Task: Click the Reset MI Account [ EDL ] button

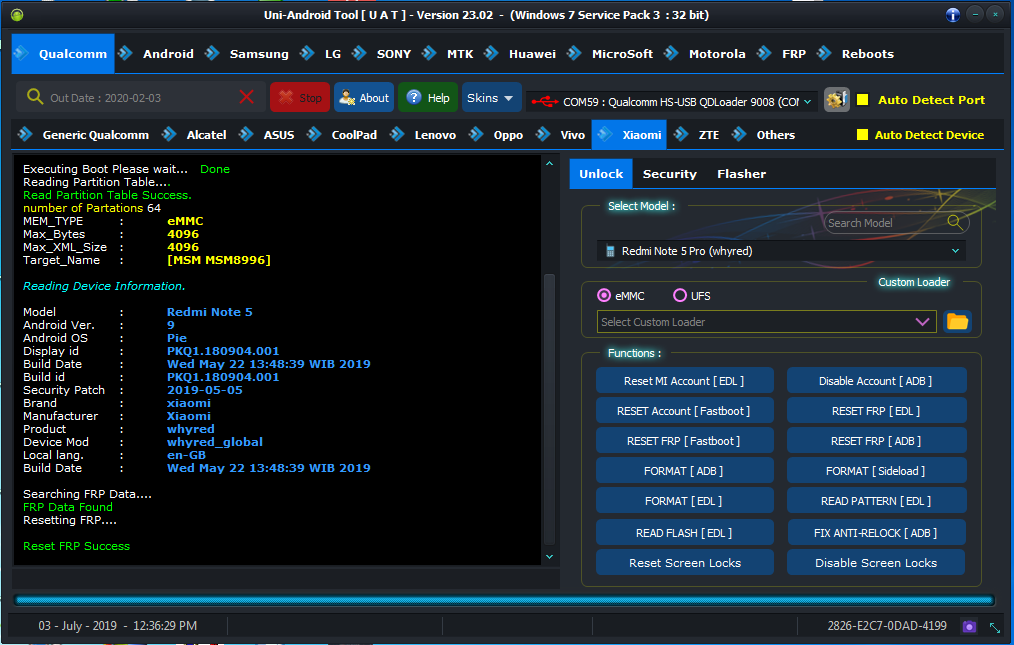Action: click(x=684, y=381)
